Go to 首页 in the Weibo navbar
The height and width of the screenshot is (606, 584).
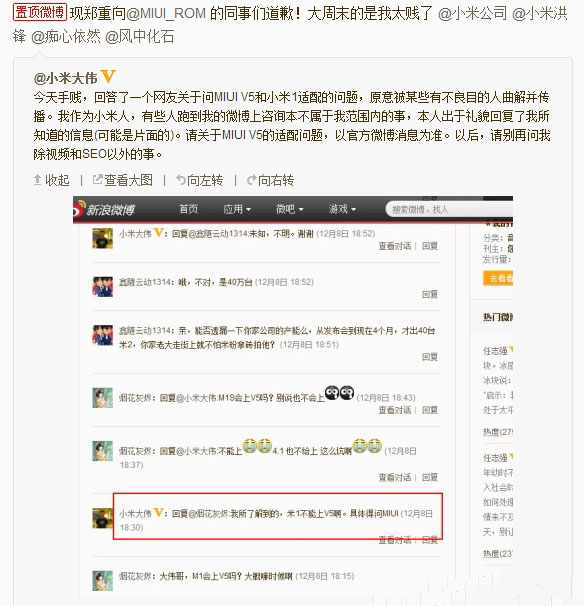[188, 209]
